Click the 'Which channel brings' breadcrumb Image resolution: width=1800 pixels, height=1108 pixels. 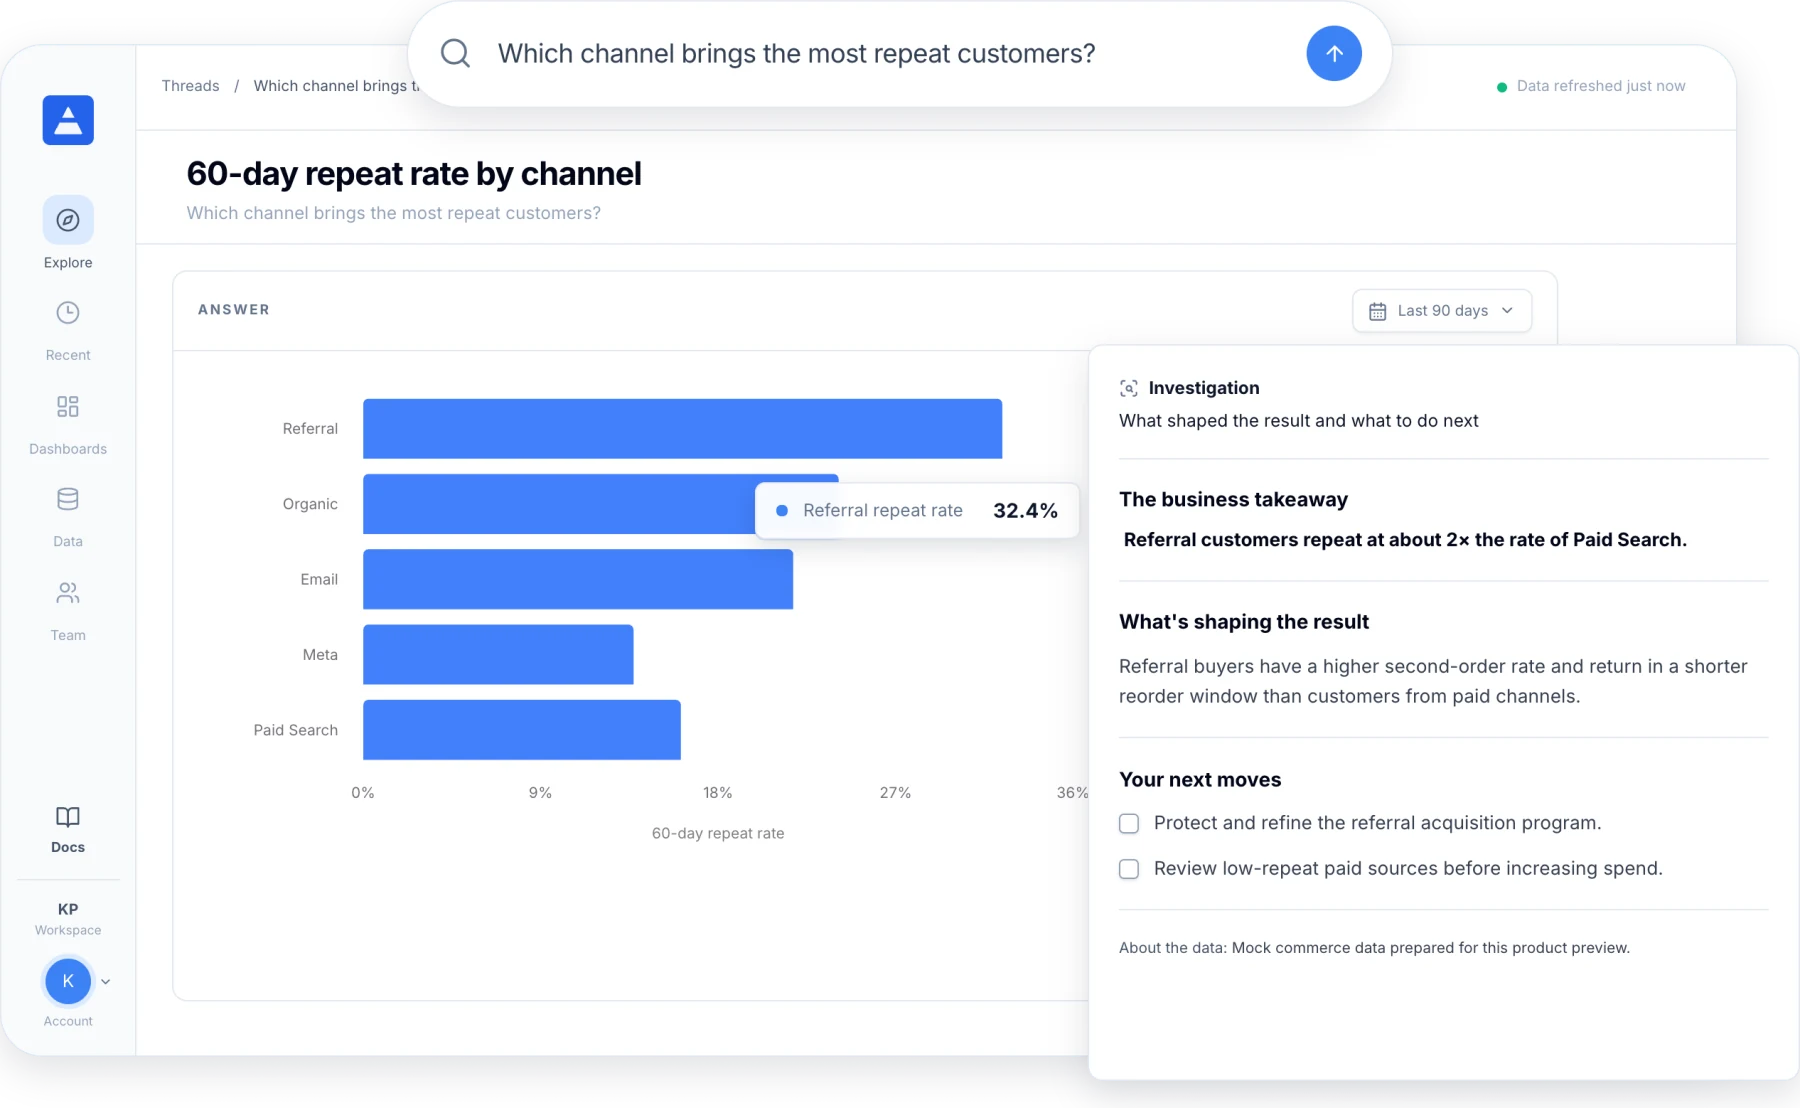(x=335, y=86)
